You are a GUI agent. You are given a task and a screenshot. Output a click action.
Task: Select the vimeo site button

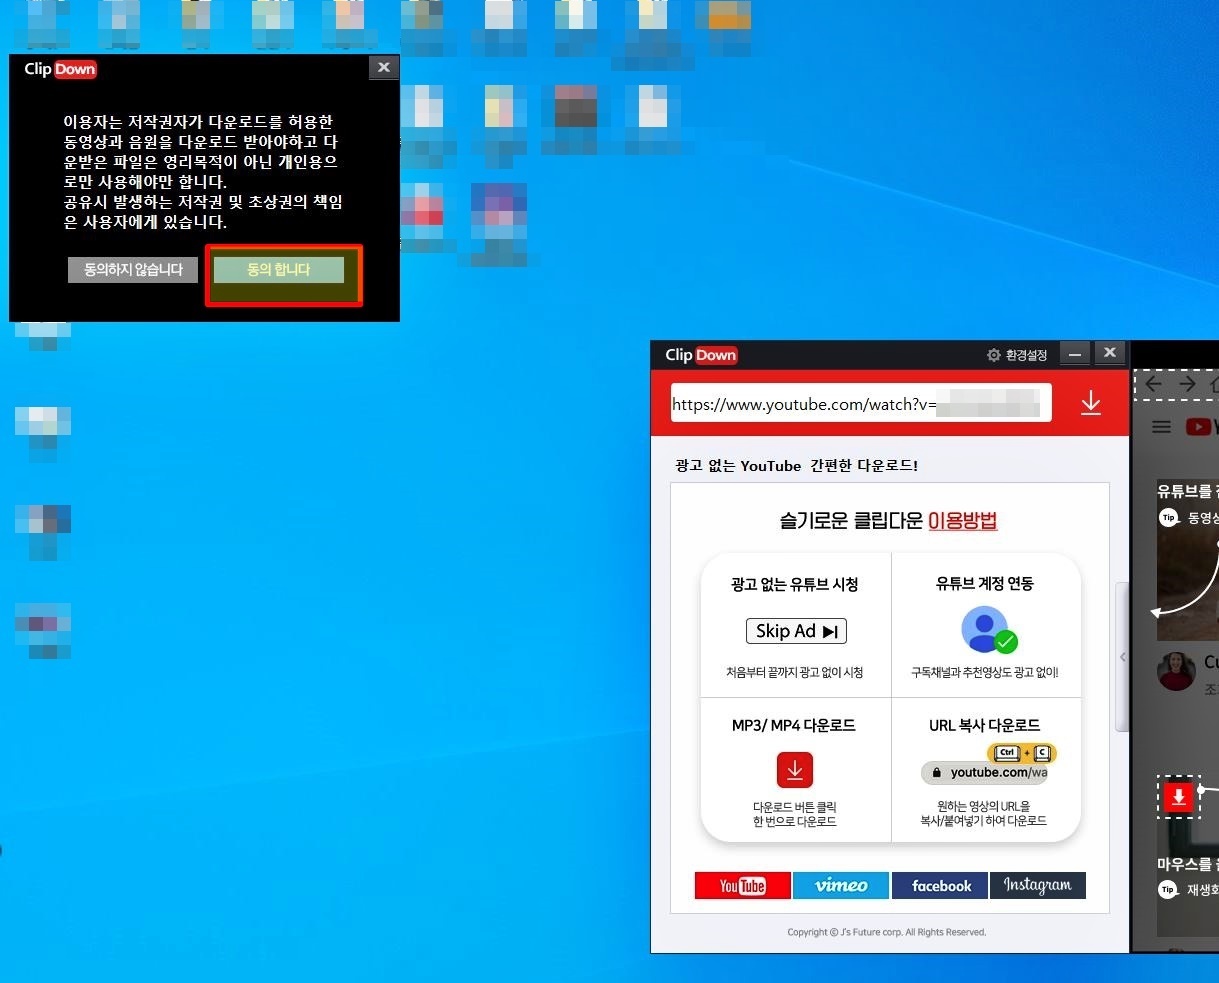coord(841,886)
